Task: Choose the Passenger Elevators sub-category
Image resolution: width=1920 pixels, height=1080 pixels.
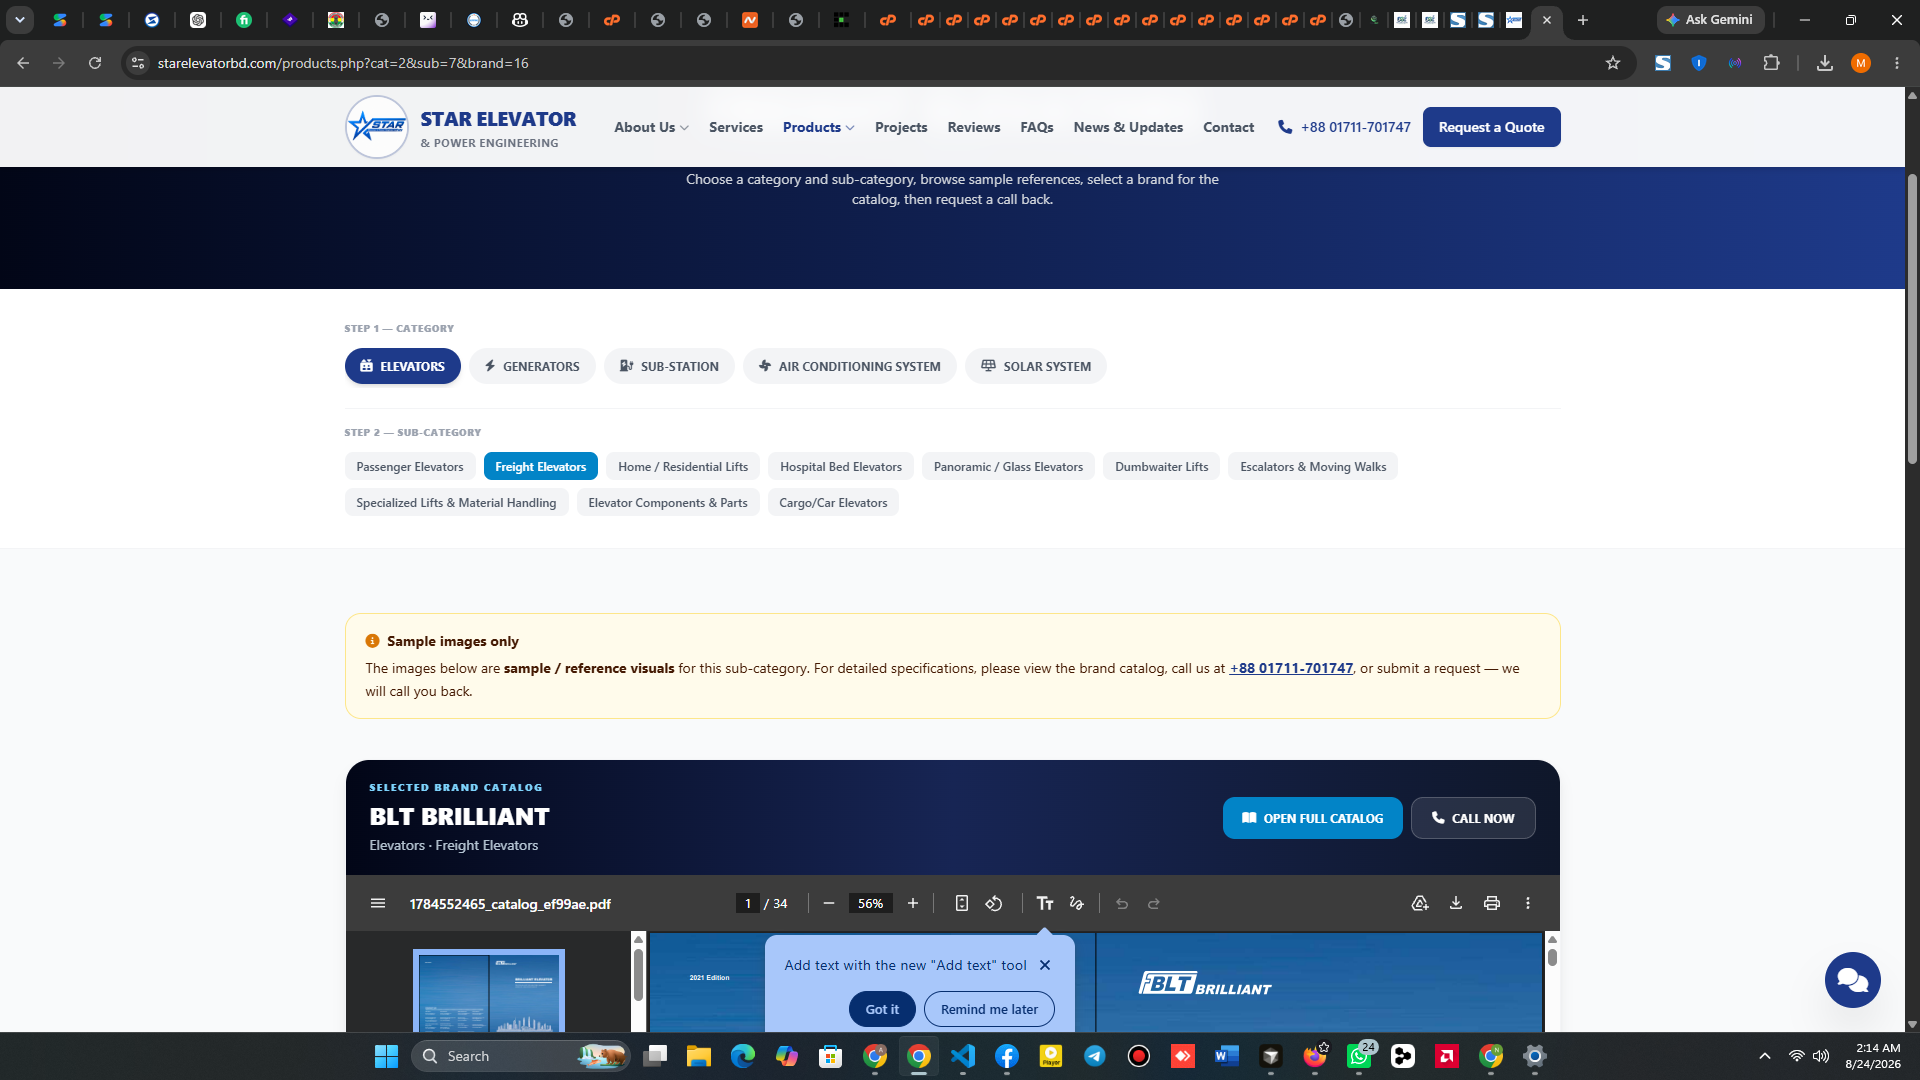Action: pos(410,467)
